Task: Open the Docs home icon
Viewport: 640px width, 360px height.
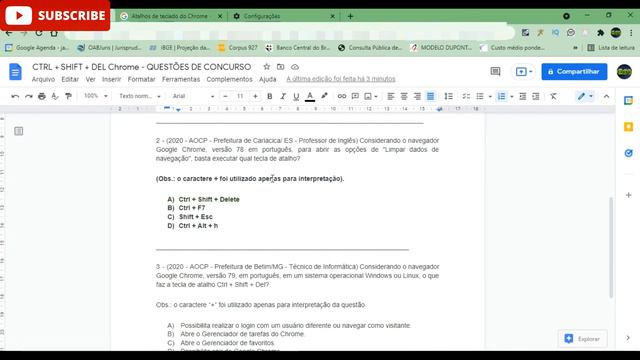Action: (15, 72)
